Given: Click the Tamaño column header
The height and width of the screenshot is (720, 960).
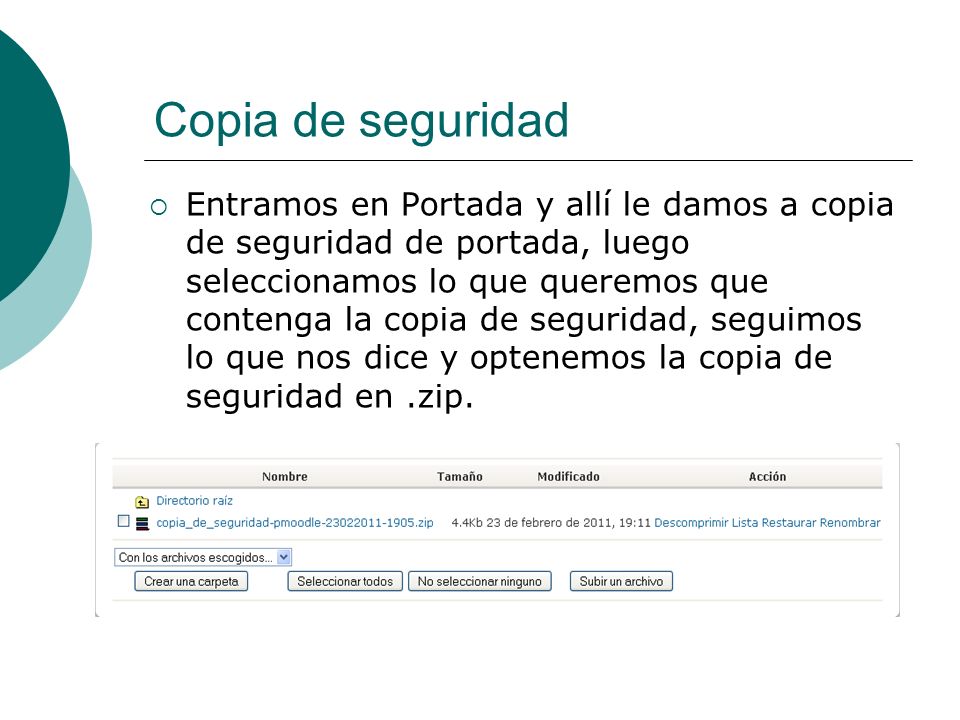Looking at the screenshot, I should point(460,476).
